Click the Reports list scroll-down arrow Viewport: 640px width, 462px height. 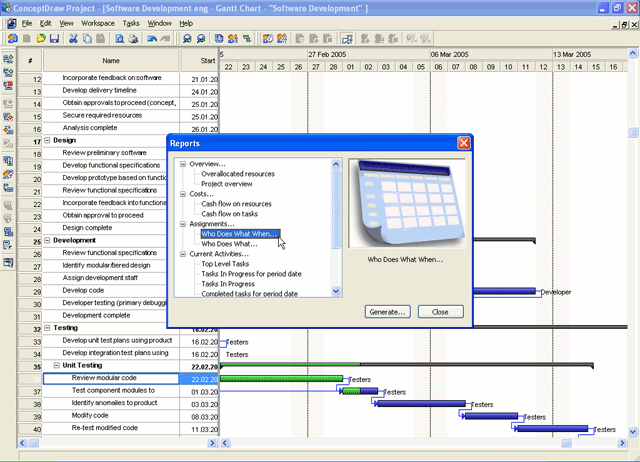pyautogui.click(x=336, y=291)
